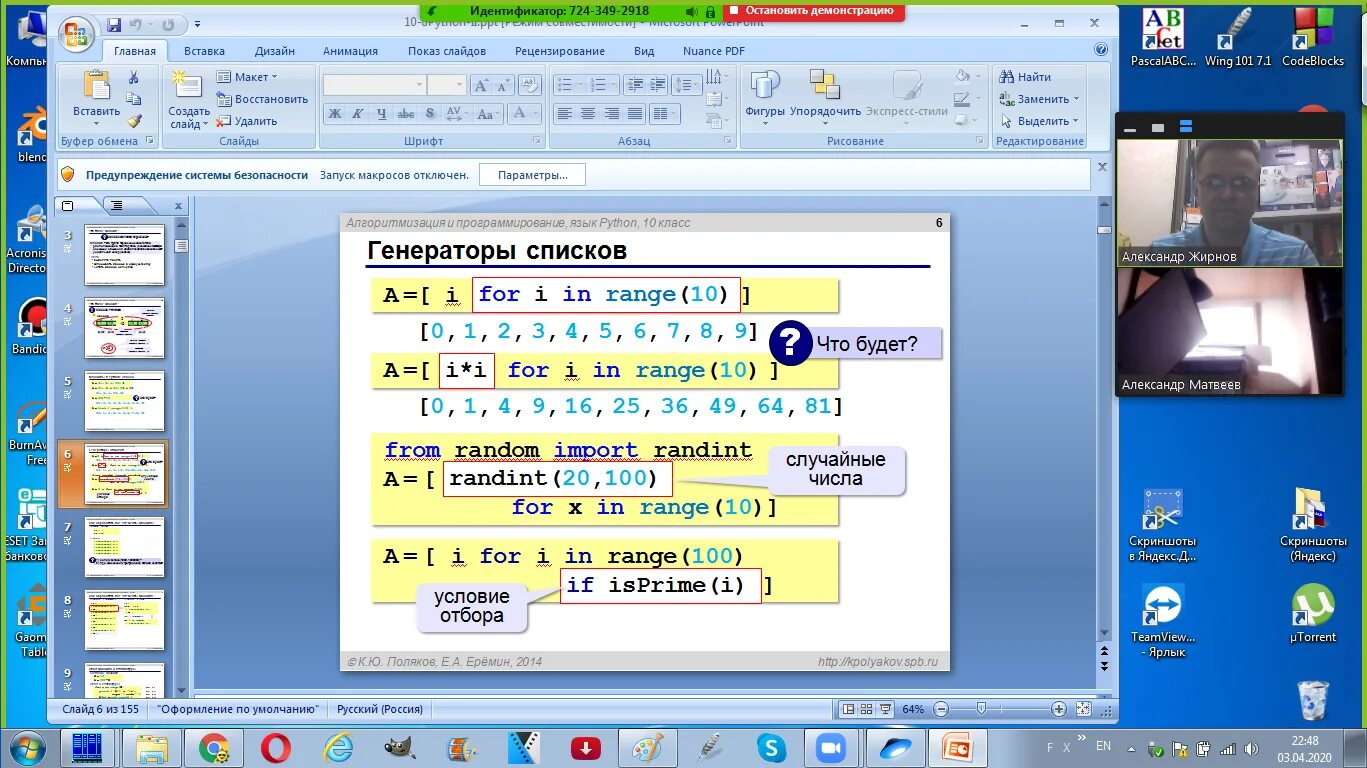Align text left in Абзац group
The height and width of the screenshot is (768, 1367).
(565, 114)
